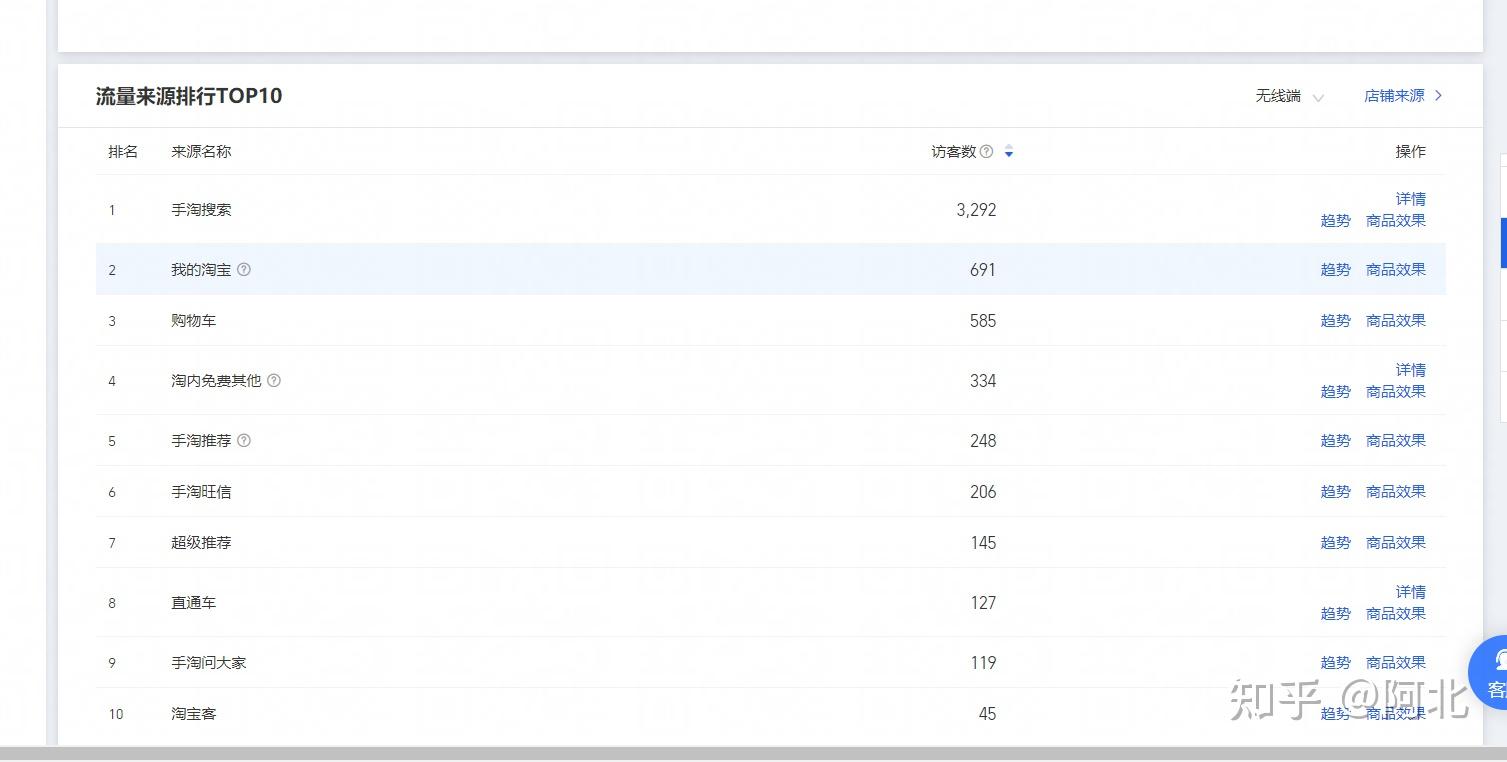
Task: Open the blue customer service bubble
Action: tap(1490, 672)
